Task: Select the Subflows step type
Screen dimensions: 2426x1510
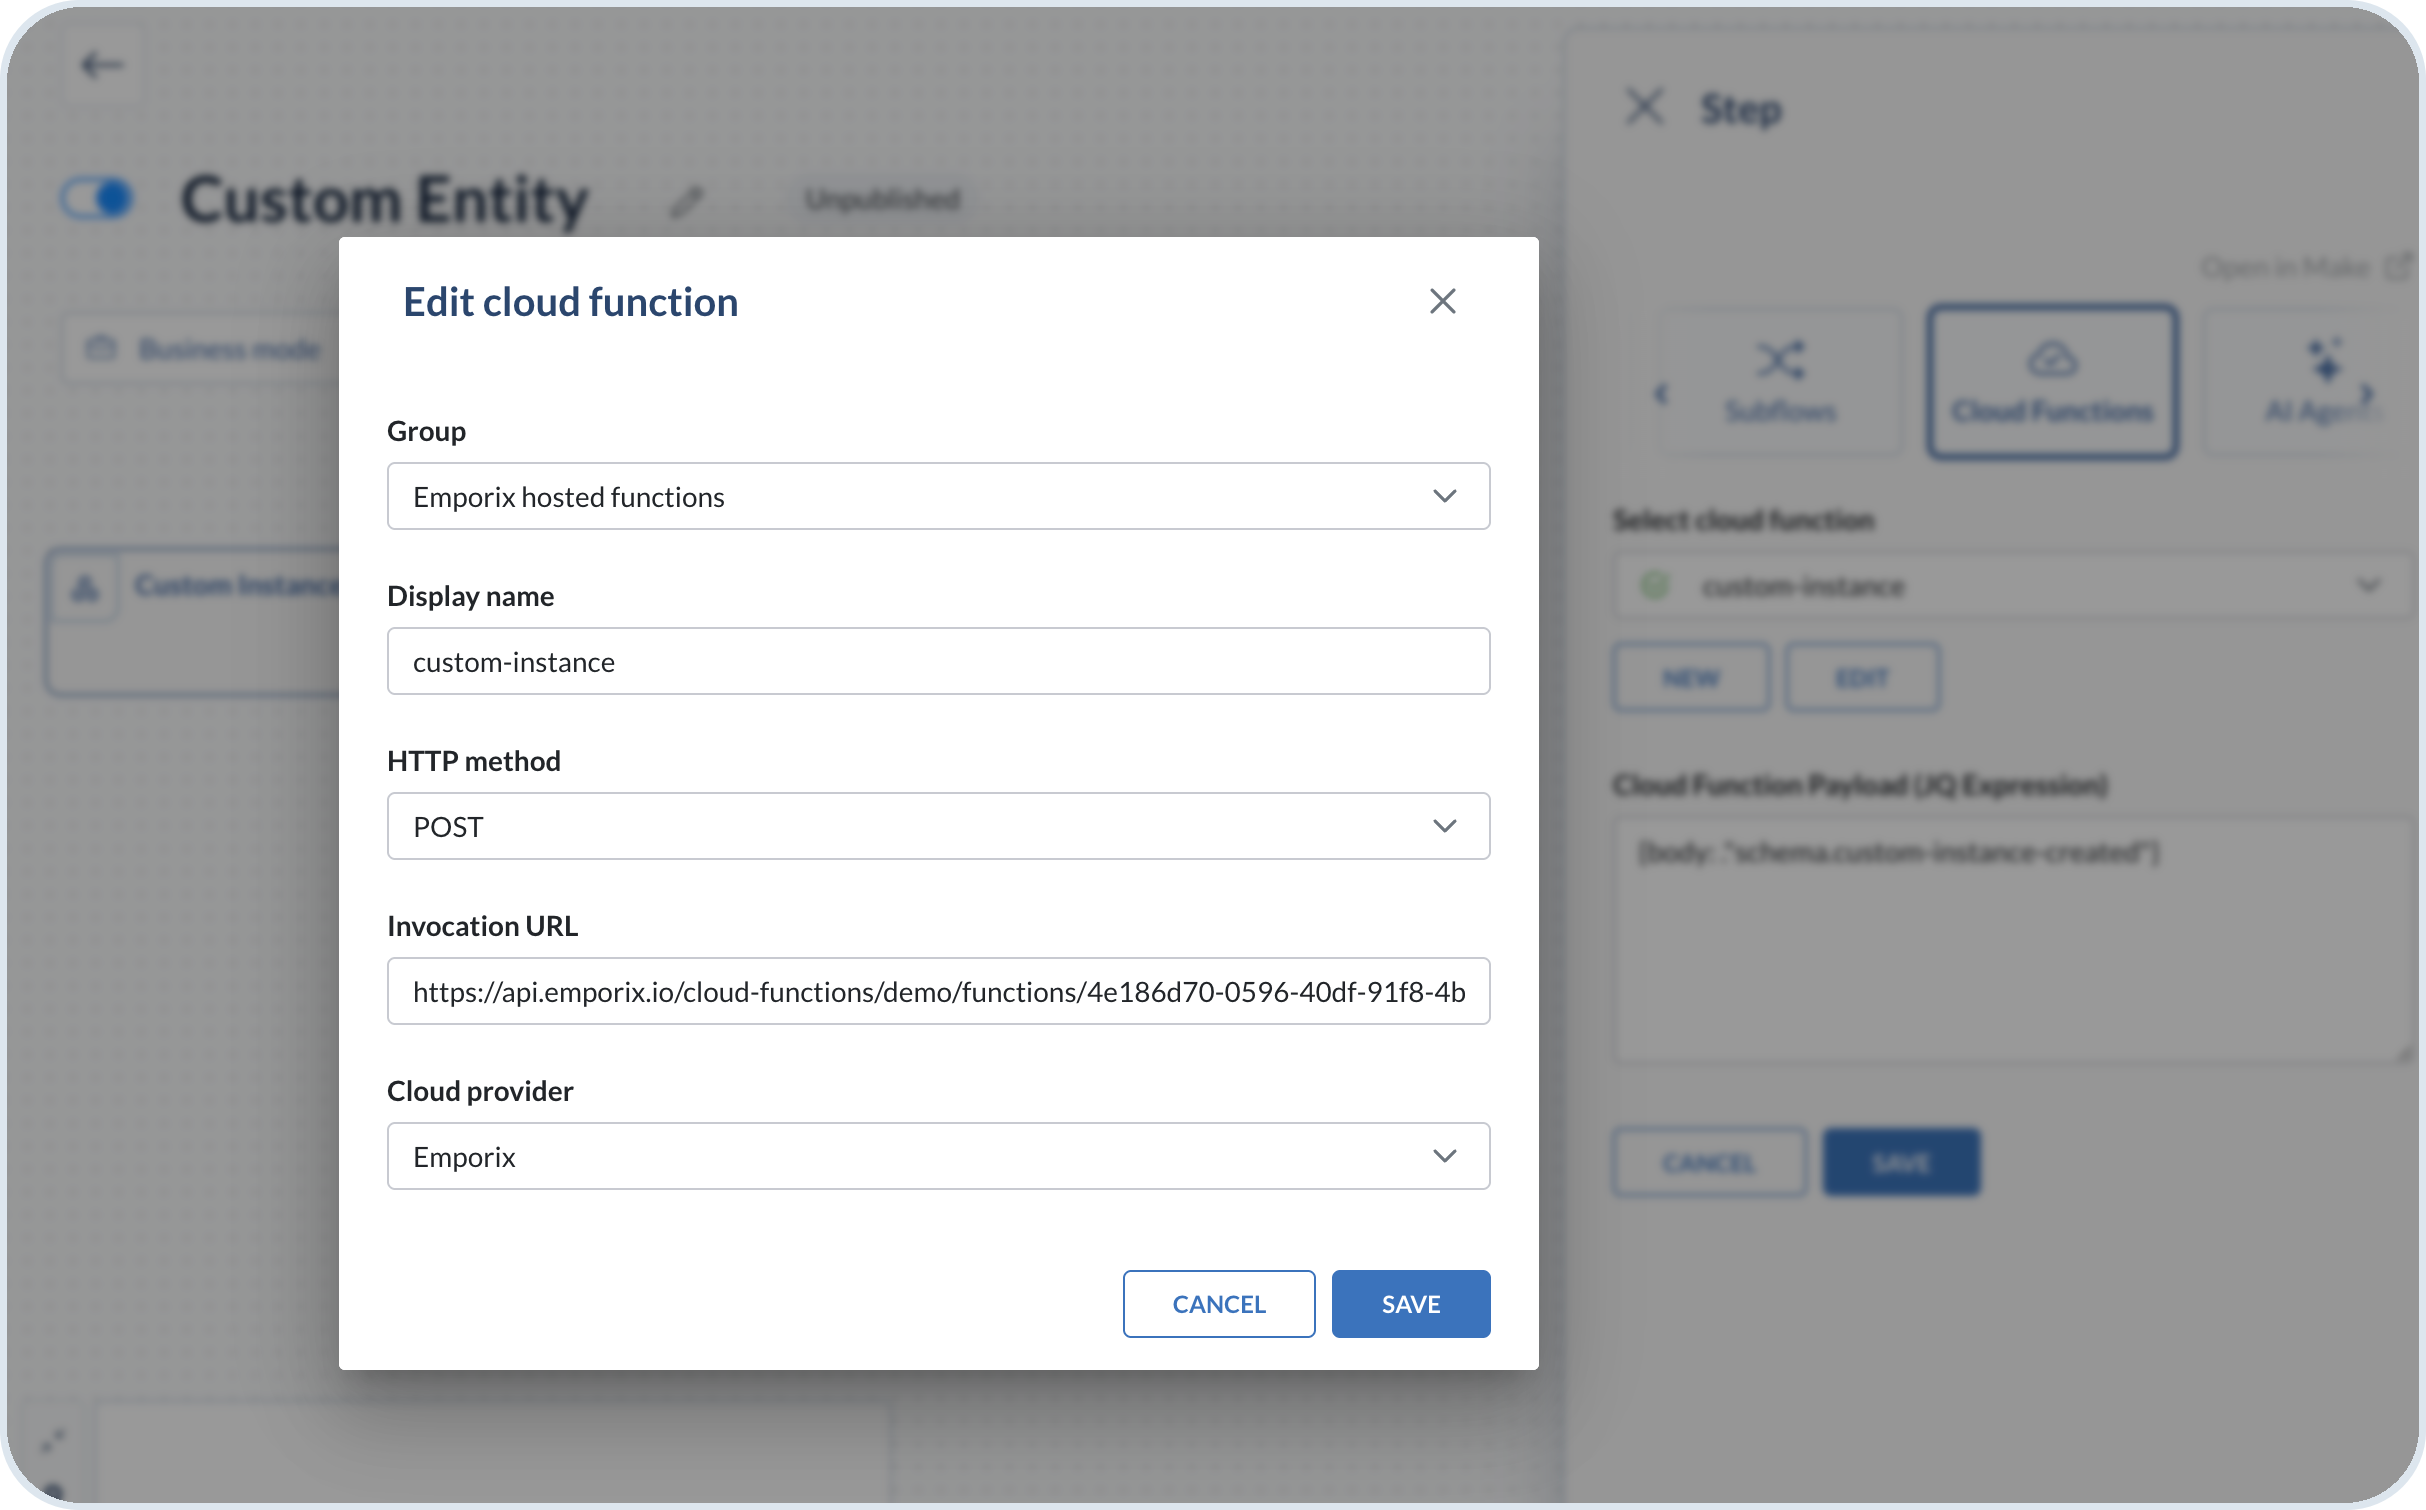Action: pyautogui.click(x=1781, y=382)
